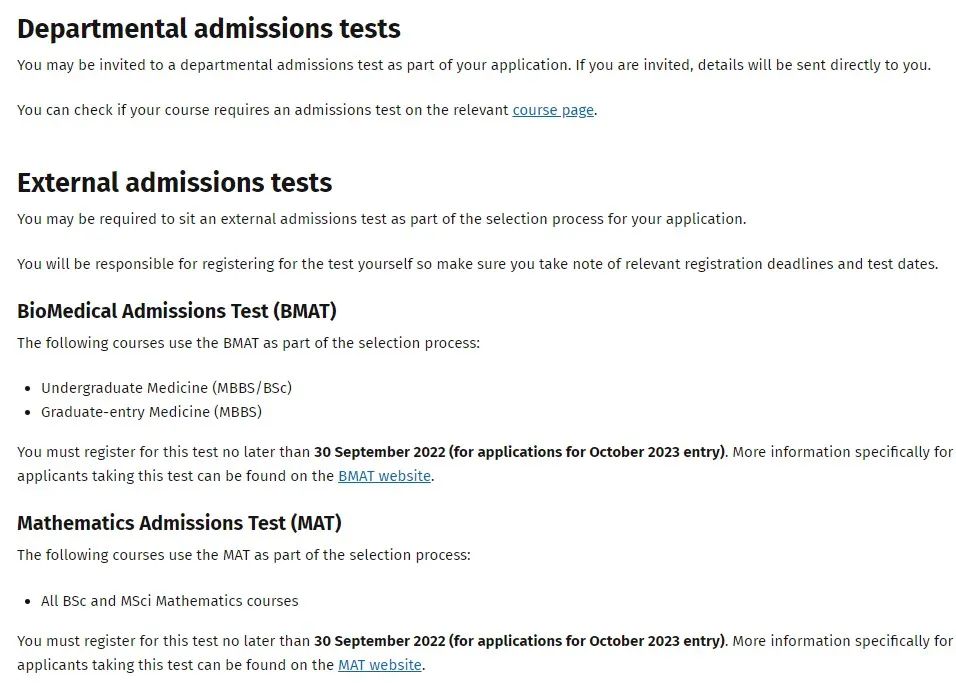Viewport: 956px width, 693px height.
Task: Click the line 'courses use the BMAT' text
Action: 248,343
